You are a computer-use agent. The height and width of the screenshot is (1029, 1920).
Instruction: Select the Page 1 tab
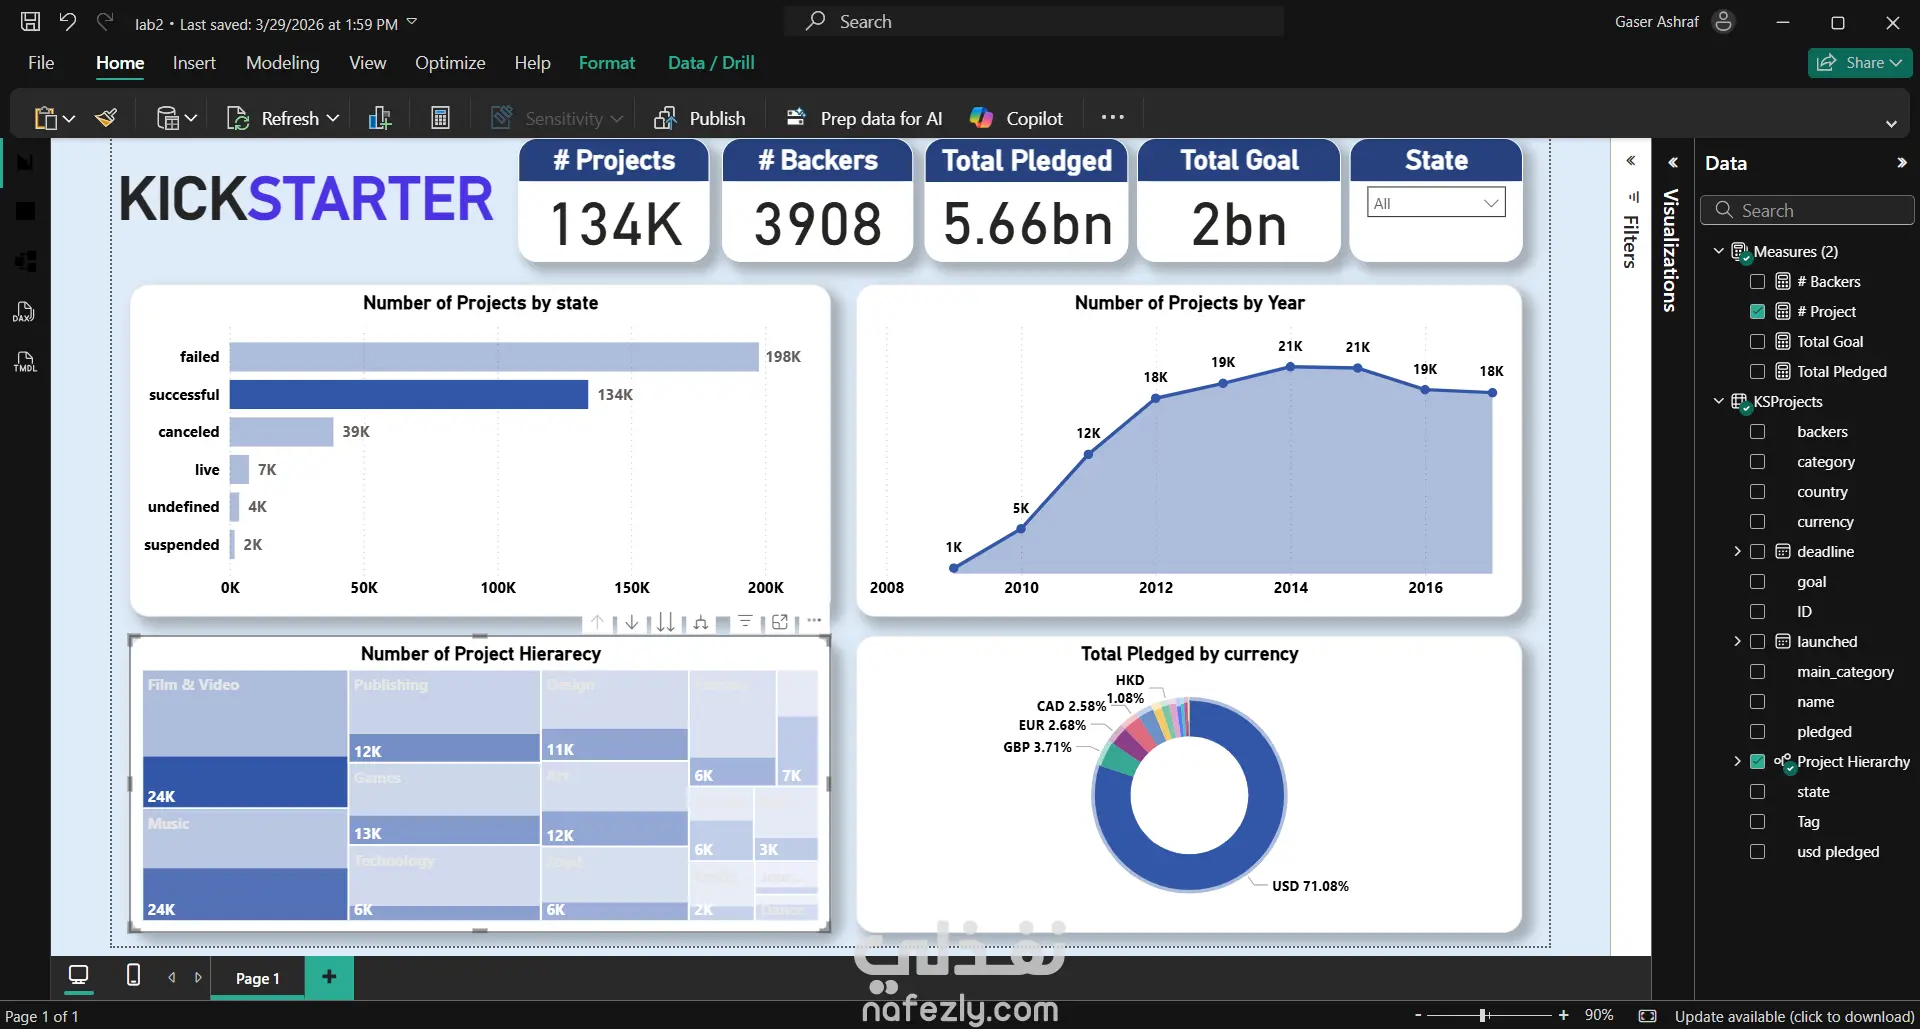pos(258,978)
